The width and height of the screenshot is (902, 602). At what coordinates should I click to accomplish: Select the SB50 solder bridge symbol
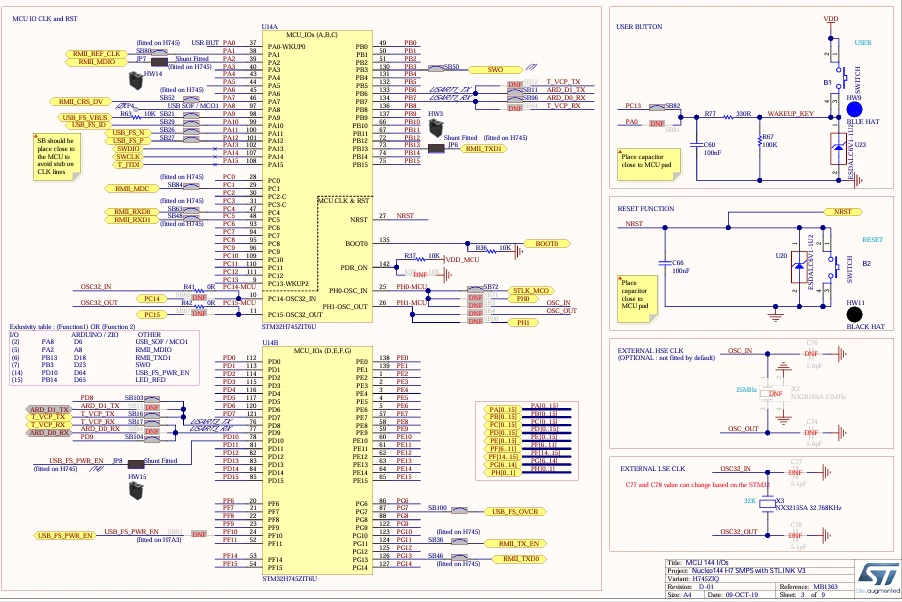[x=435, y=68]
